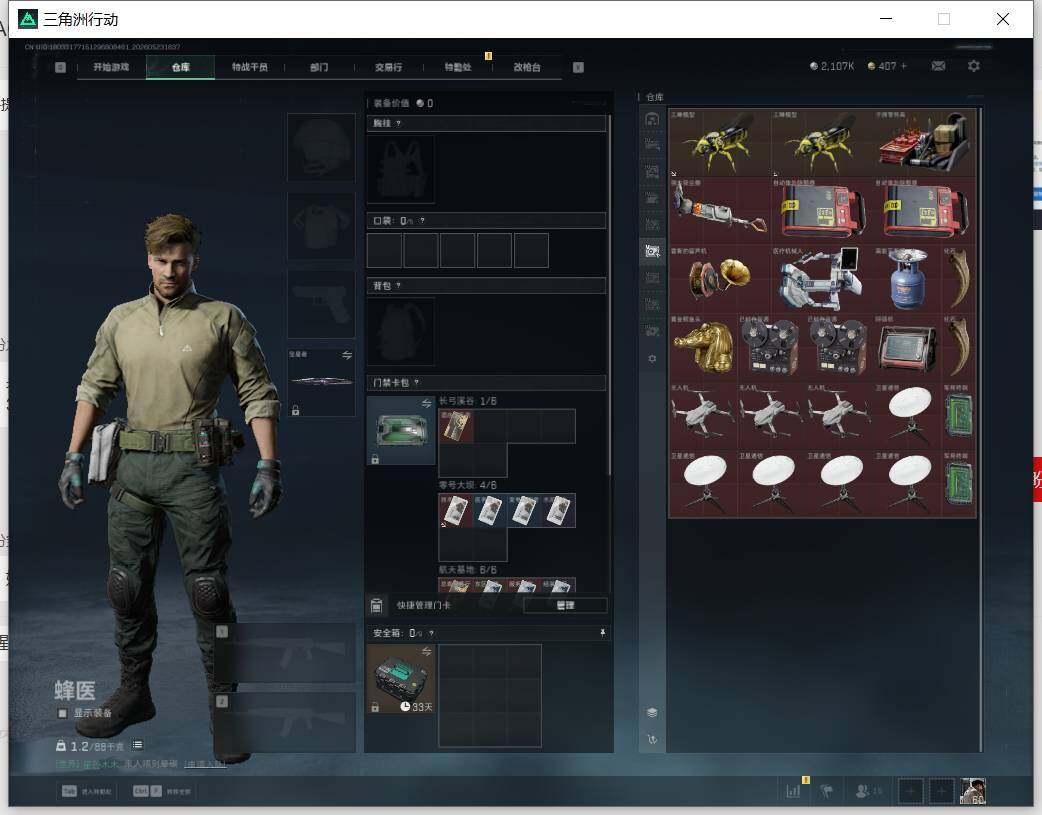Select the 仓库 tab
Viewport: 1042px width, 815px height.
pos(181,67)
